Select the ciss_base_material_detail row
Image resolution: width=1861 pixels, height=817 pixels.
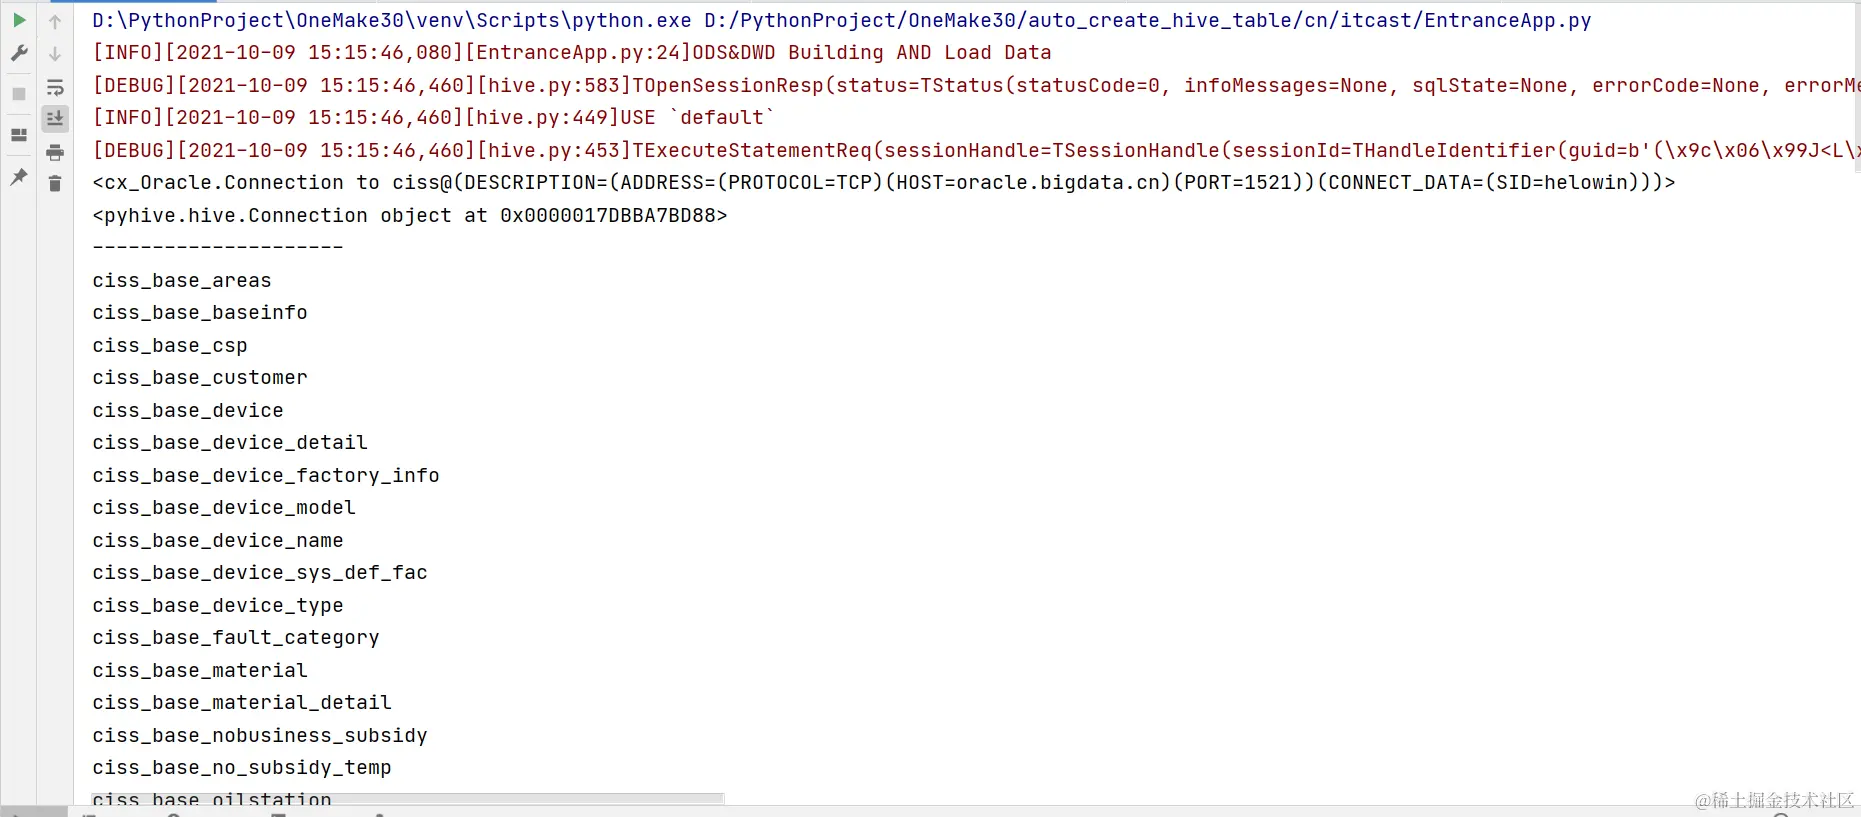[x=242, y=702]
